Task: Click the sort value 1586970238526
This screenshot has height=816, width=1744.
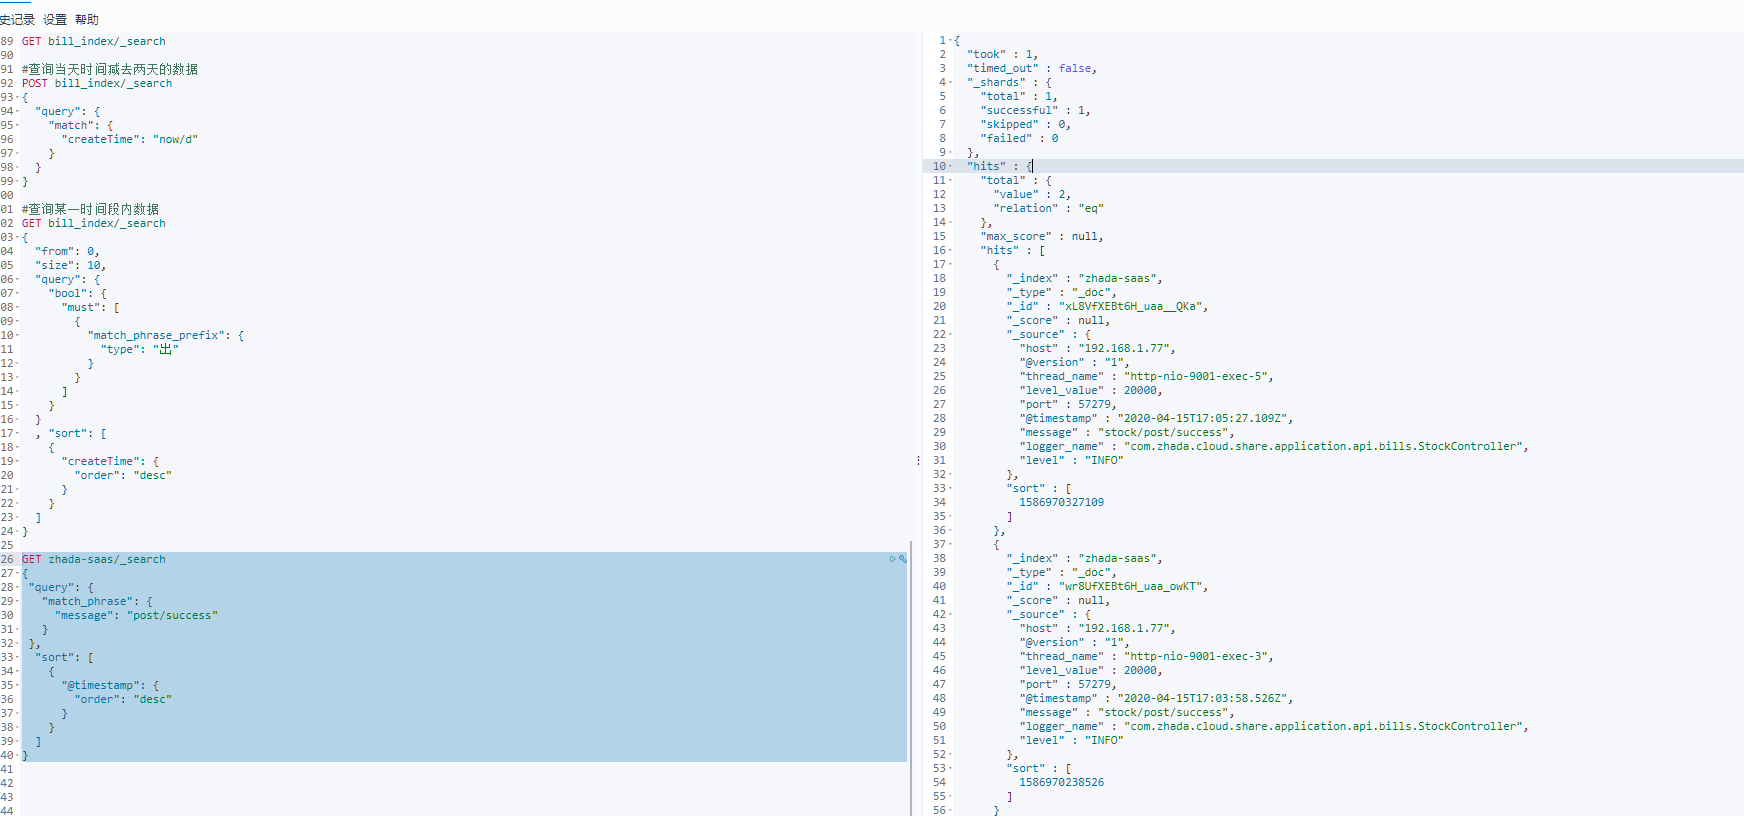Action: pyautogui.click(x=1062, y=782)
